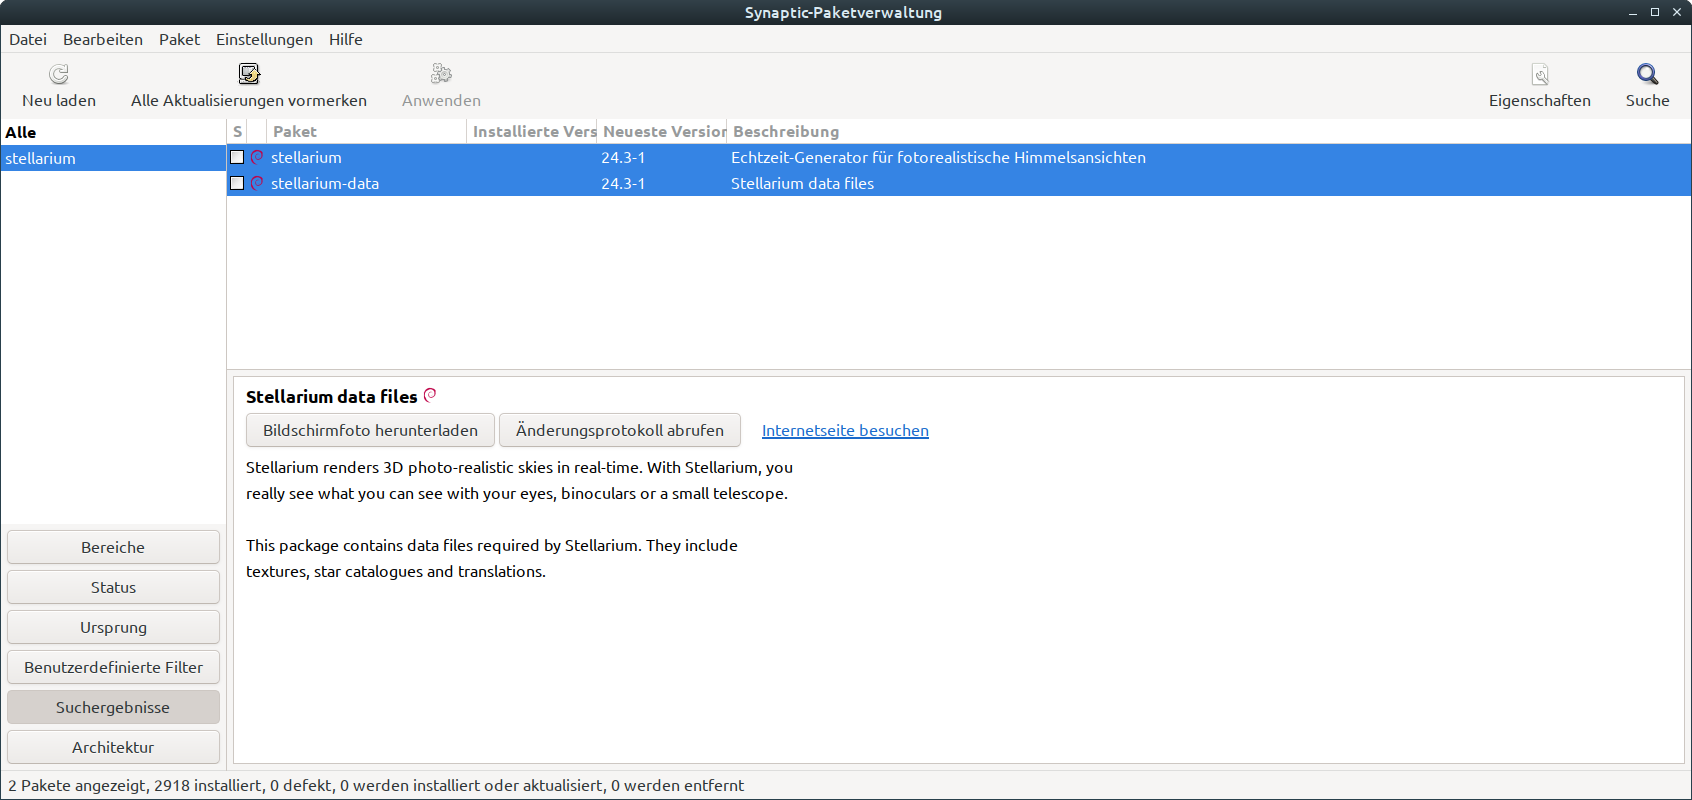
Task: Sort by Neueste Version column header
Action: pos(662,131)
